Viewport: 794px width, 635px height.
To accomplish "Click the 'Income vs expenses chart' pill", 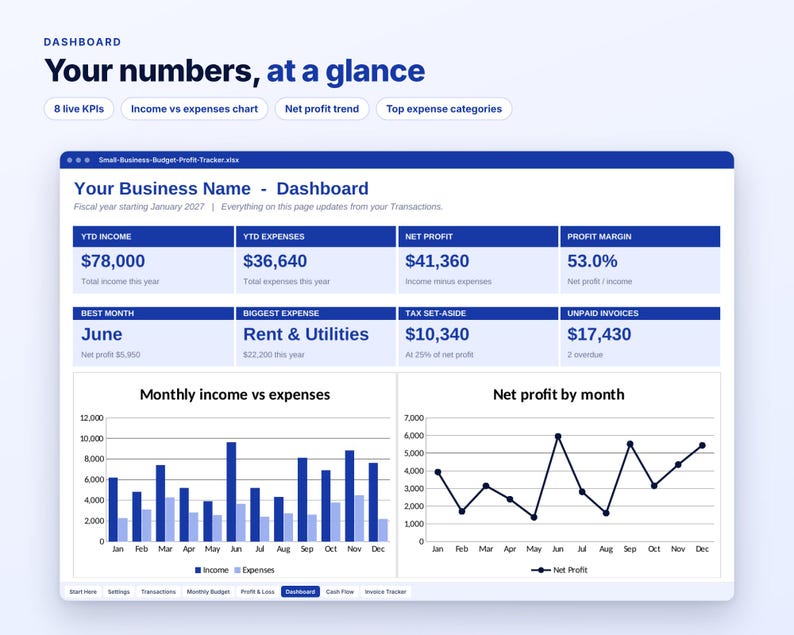I will click(x=194, y=109).
